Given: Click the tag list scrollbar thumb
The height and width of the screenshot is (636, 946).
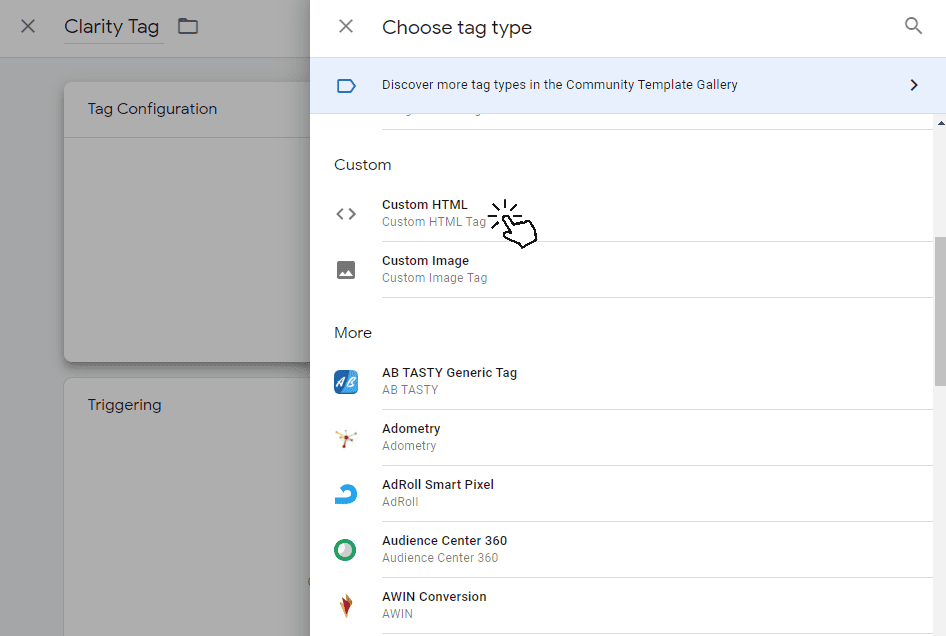Looking at the screenshot, I should (x=940, y=311).
